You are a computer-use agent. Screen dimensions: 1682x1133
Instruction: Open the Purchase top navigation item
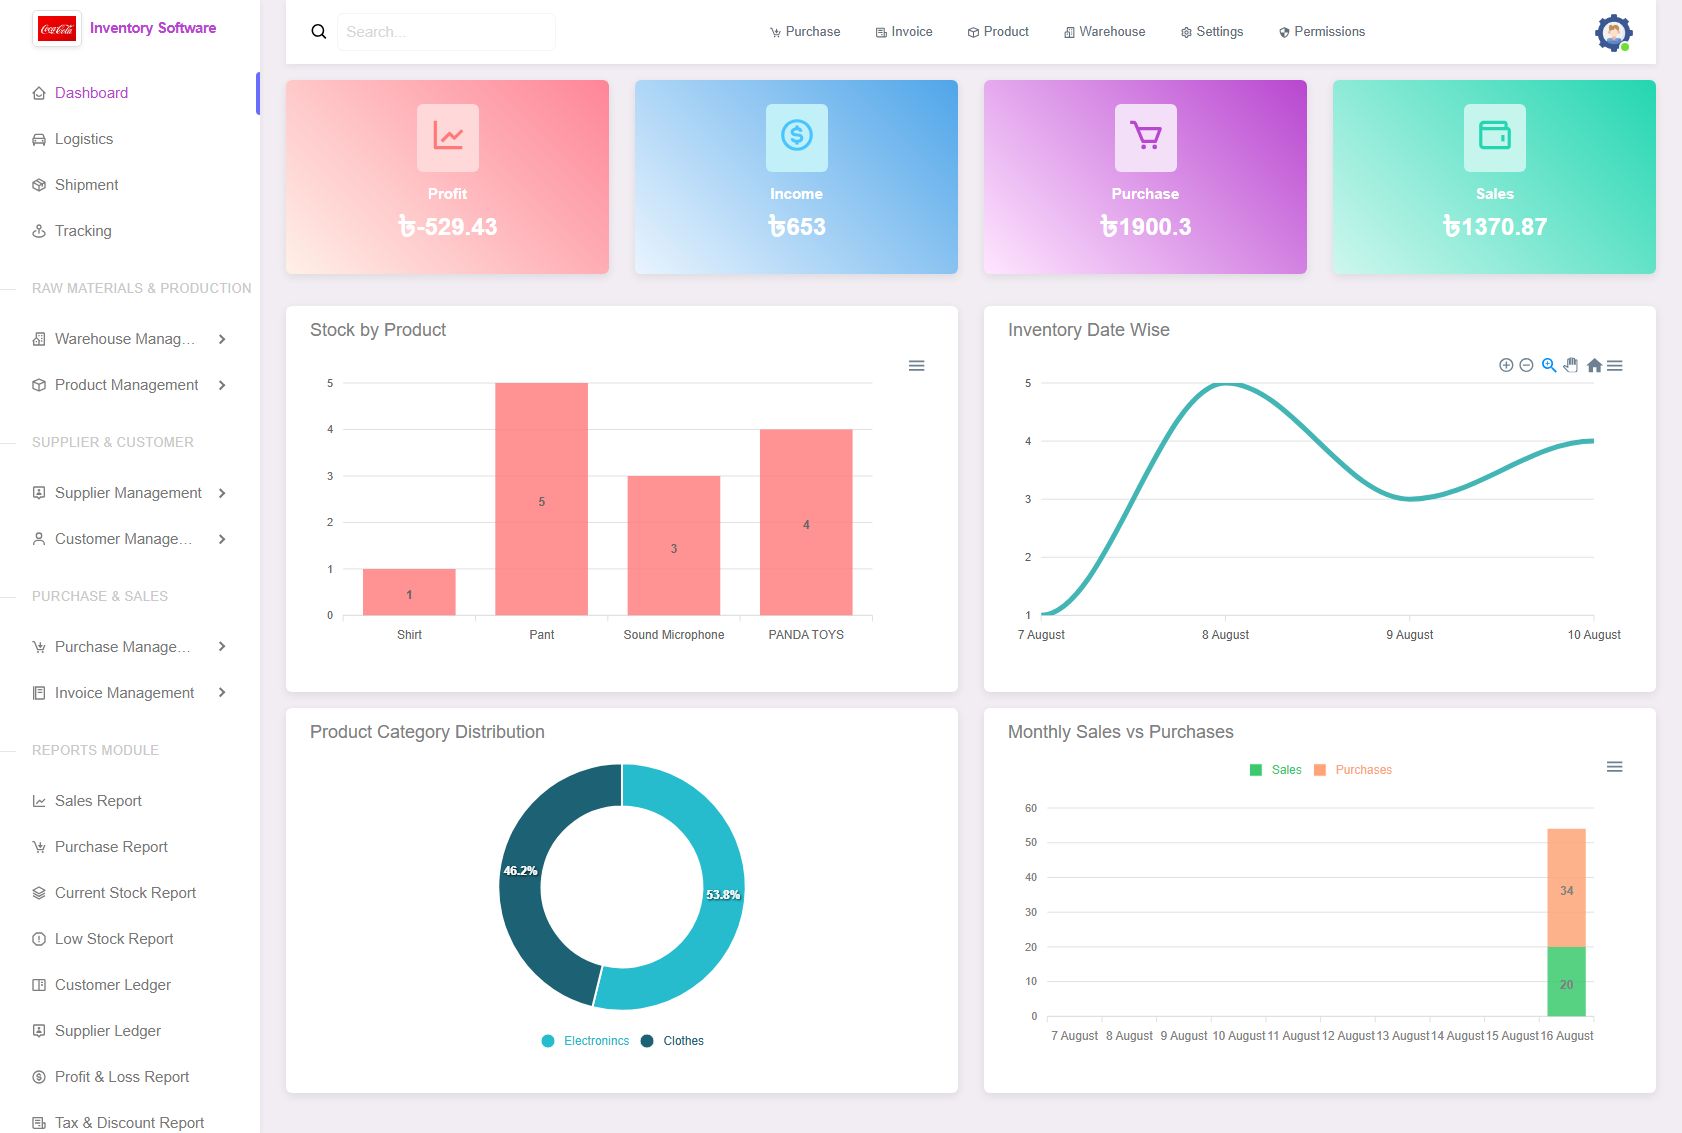[x=805, y=32]
